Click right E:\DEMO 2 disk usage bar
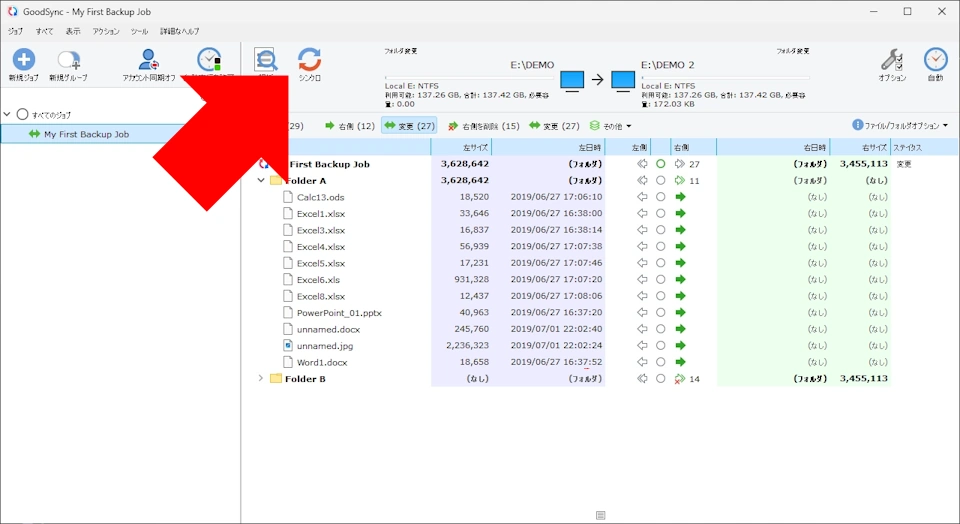Viewport: 960px width, 524px height. tap(726, 78)
